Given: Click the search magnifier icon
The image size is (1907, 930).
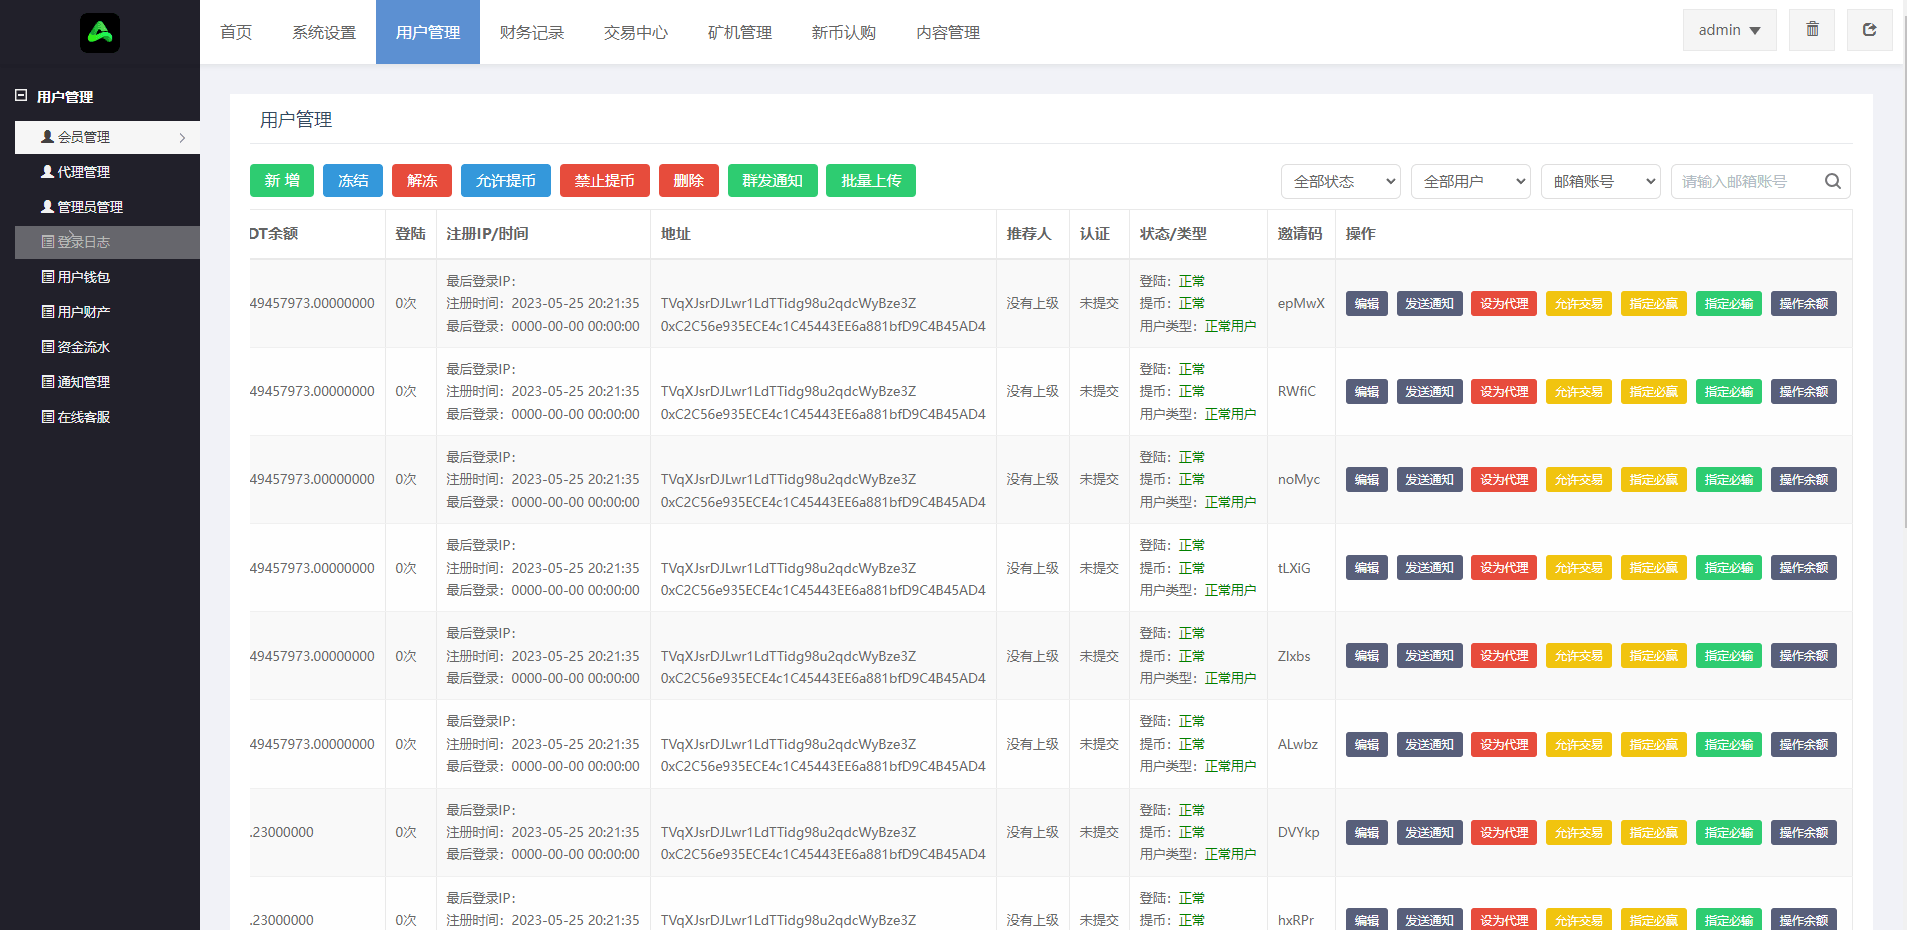Looking at the screenshot, I should pyautogui.click(x=1832, y=181).
